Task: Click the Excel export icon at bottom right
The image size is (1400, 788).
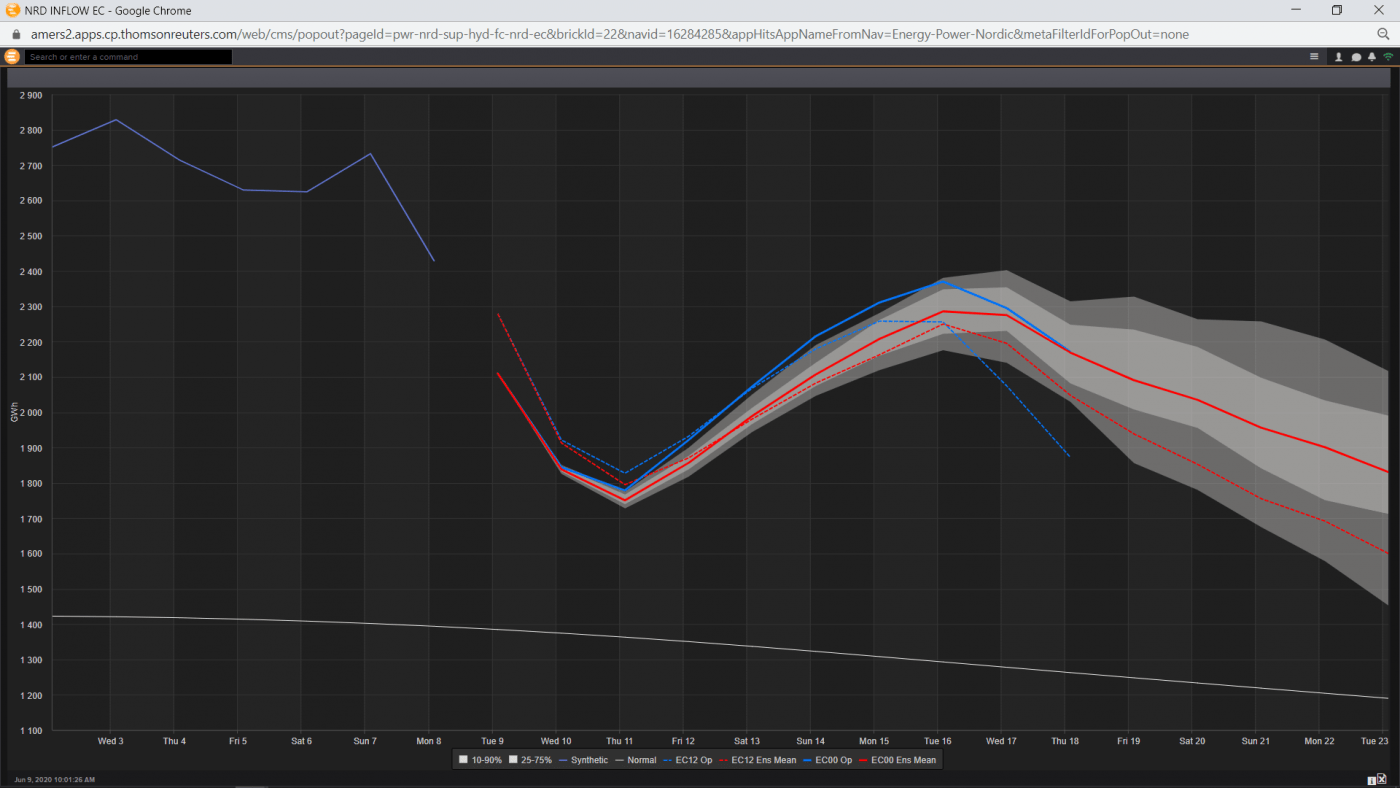Action: 1381,779
